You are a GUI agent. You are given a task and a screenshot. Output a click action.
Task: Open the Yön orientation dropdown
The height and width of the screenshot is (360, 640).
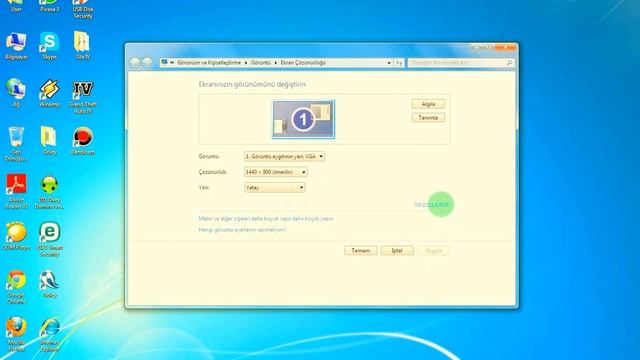click(274, 188)
